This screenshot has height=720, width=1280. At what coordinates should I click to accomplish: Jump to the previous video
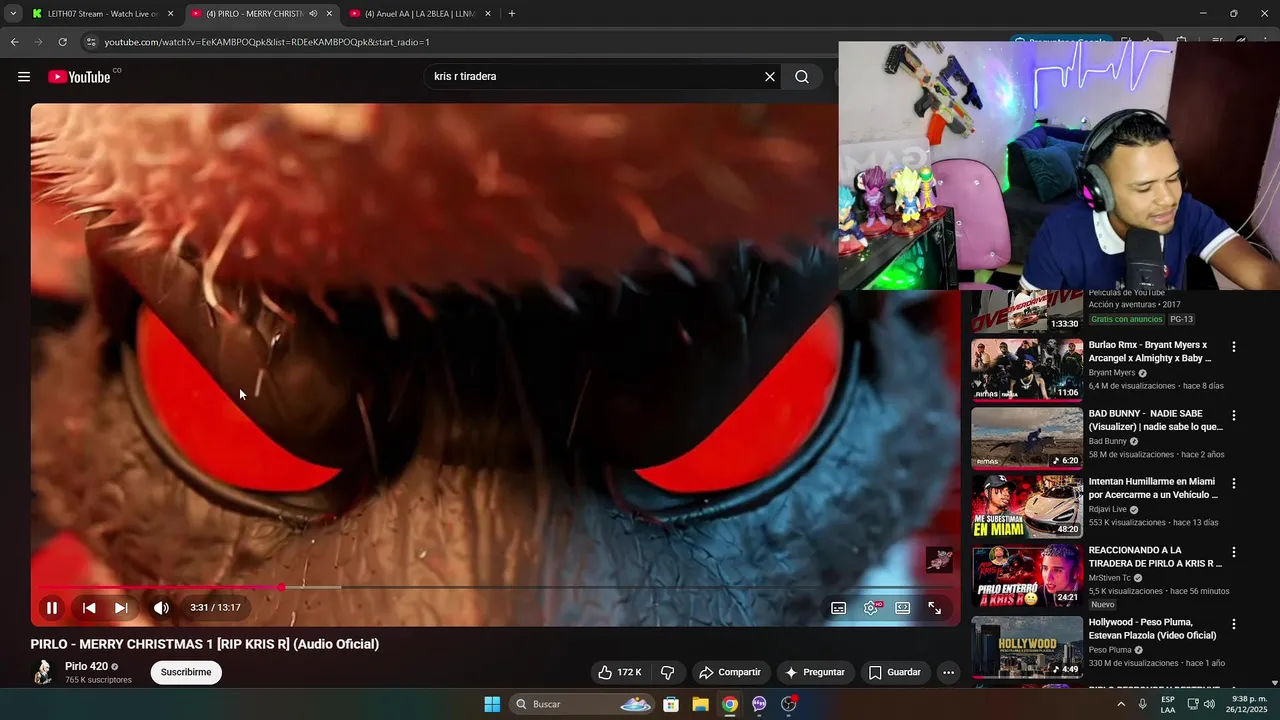(89, 608)
